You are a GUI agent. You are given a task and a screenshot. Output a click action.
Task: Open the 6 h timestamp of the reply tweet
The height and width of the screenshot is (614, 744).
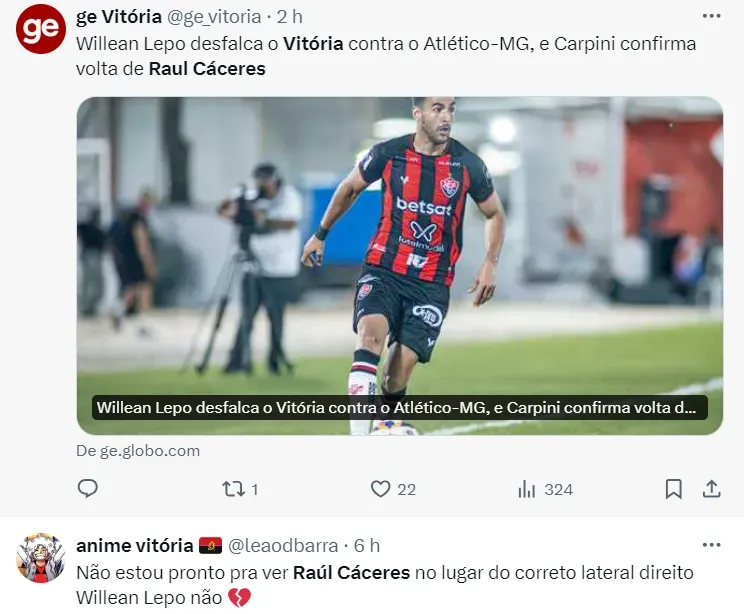367,546
